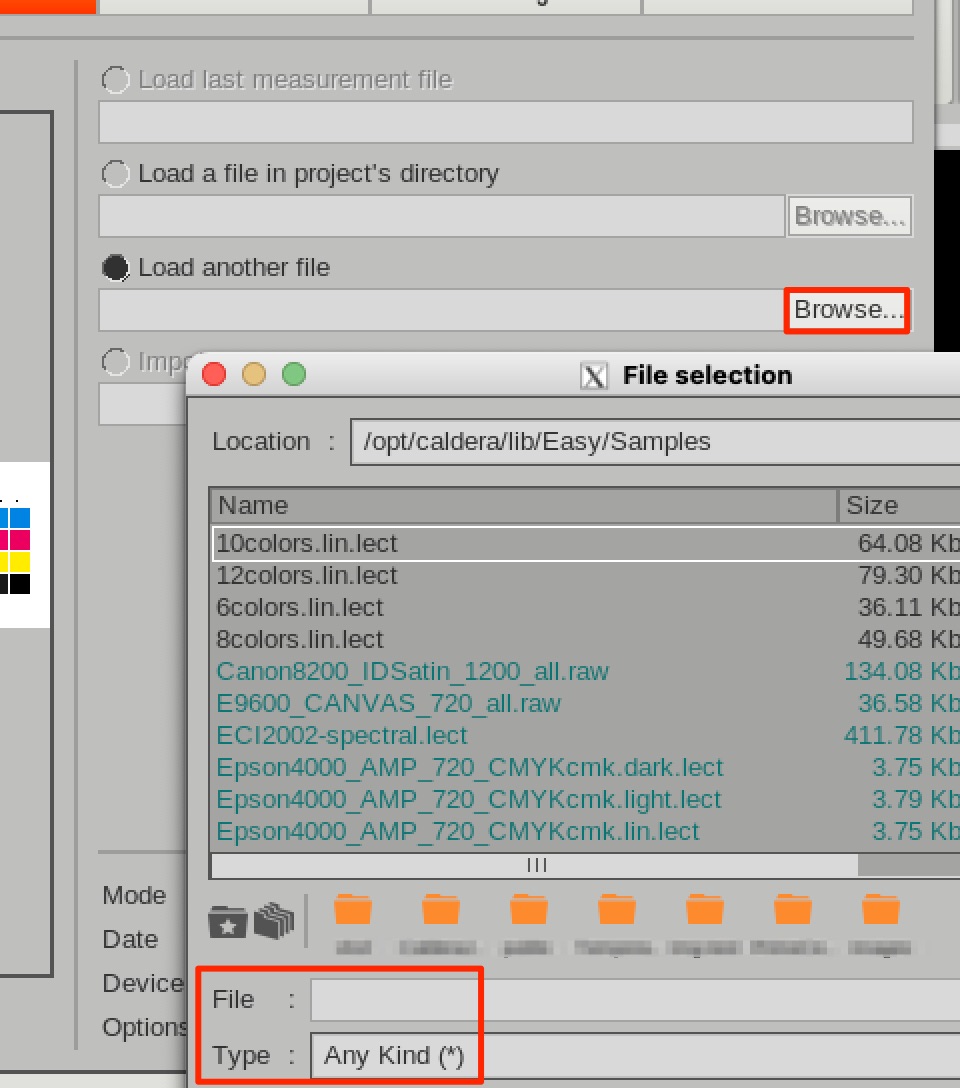Click the green zoom button of File selection

[294, 375]
